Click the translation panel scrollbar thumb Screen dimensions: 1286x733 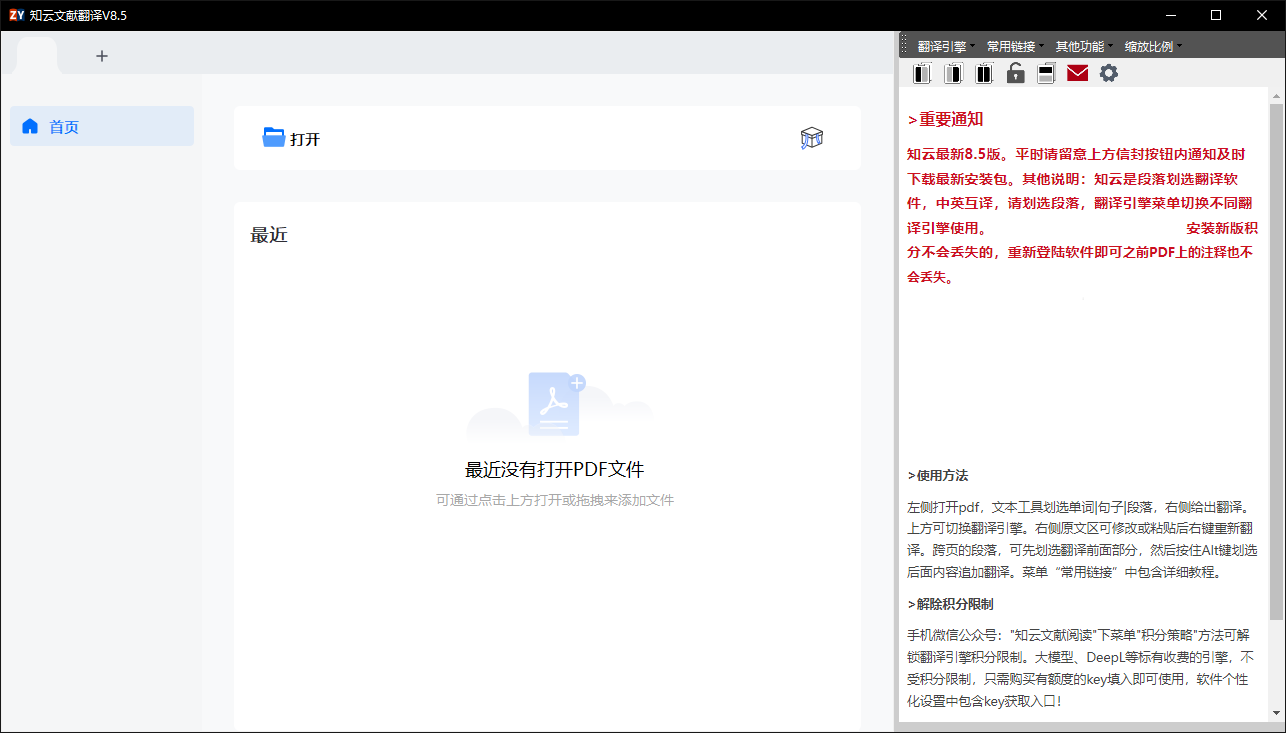[x=1276, y=360]
